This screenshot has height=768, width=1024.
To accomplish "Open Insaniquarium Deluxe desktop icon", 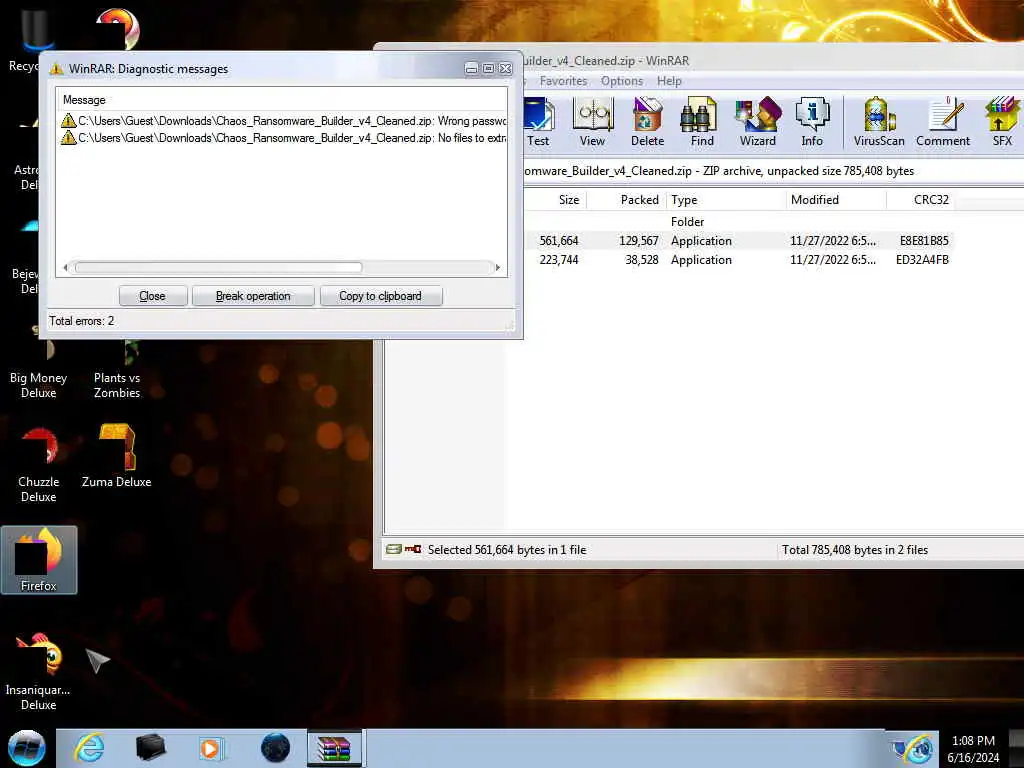I will click(x=38, y=671).
